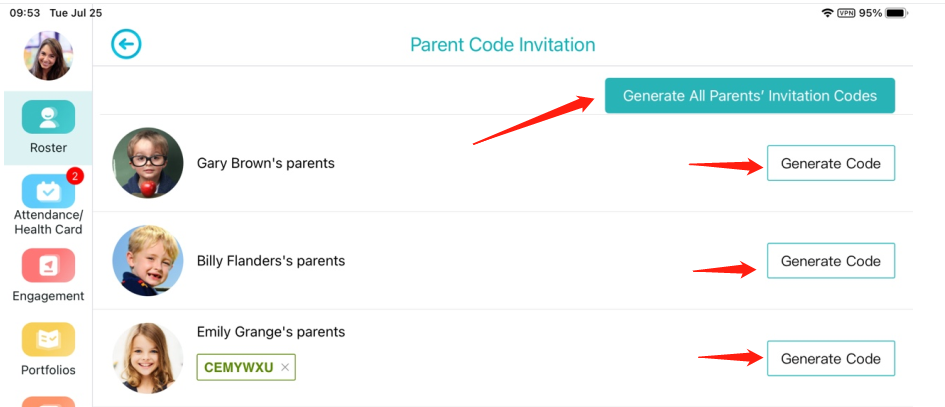This screenshot has width=945, height=407.
Task: Select Emily Grange's profile photo
Action: pos(148,358)
